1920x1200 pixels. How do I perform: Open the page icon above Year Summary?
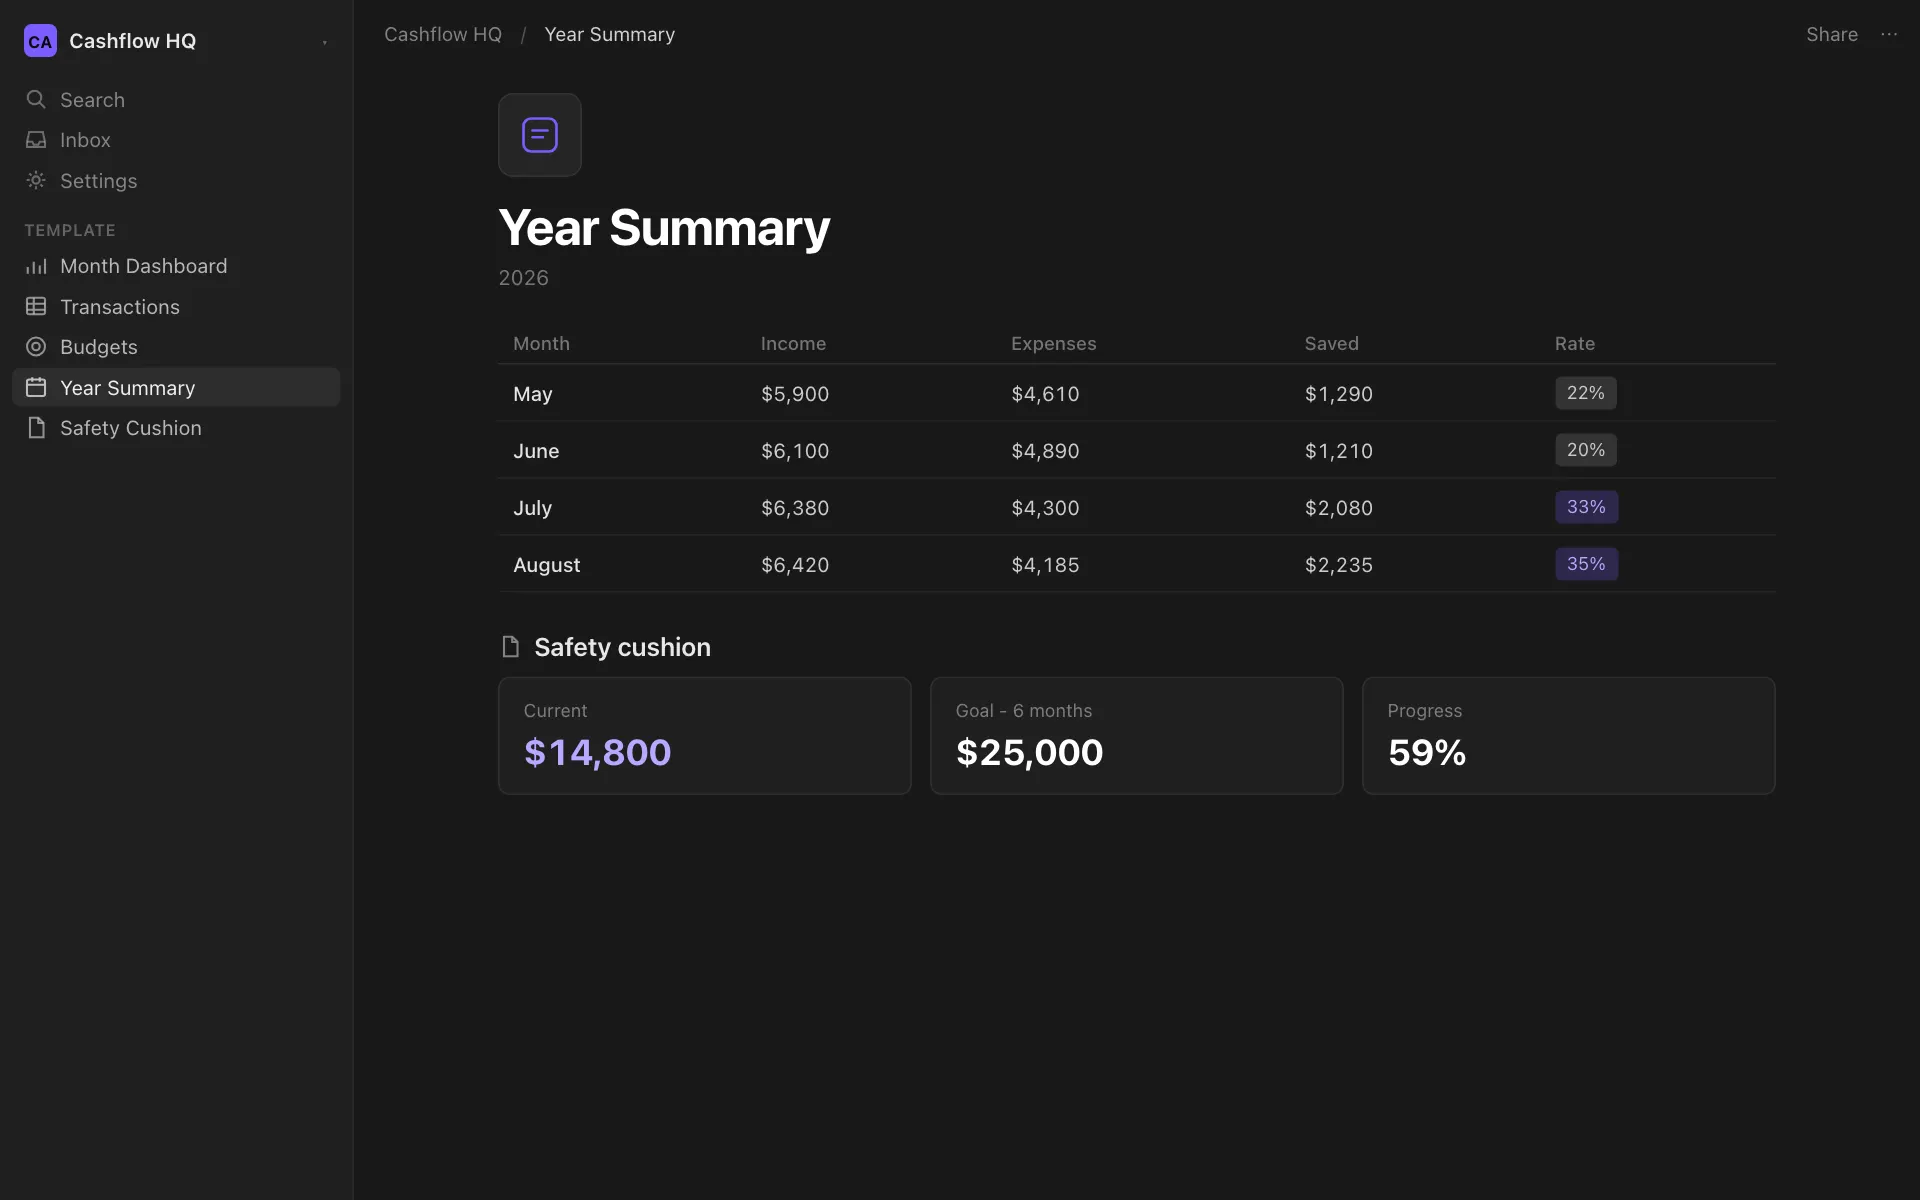click(x=540, y=135)
